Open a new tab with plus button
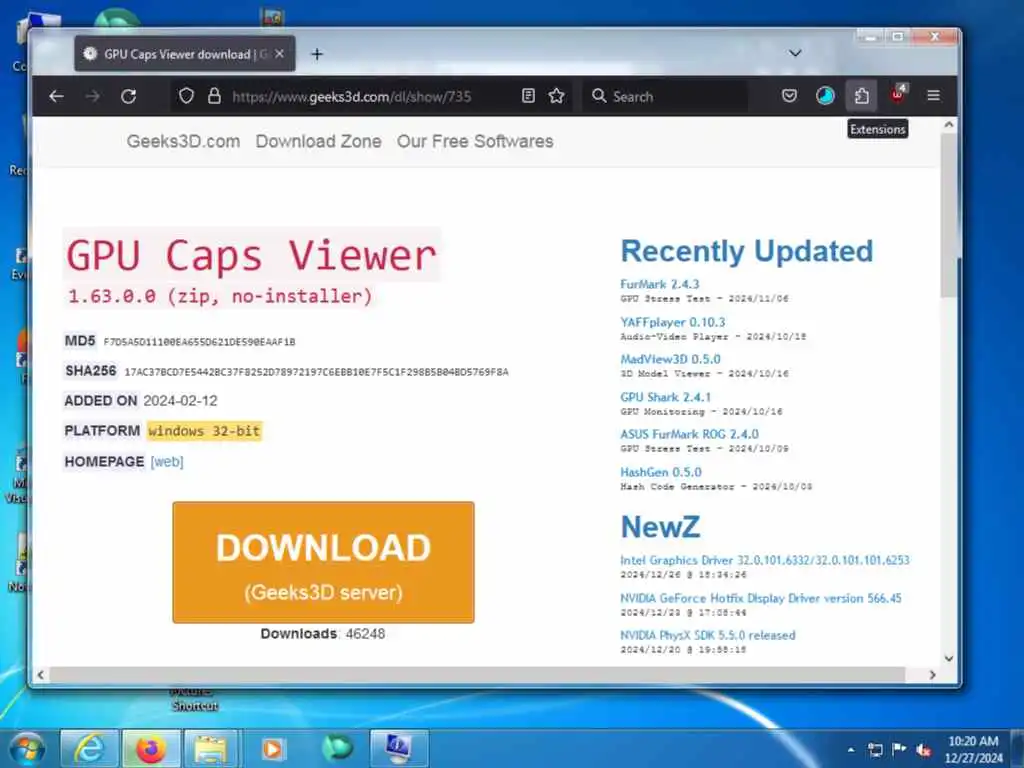The height and width of the screenshot is (768, 1024). [317, 54]
